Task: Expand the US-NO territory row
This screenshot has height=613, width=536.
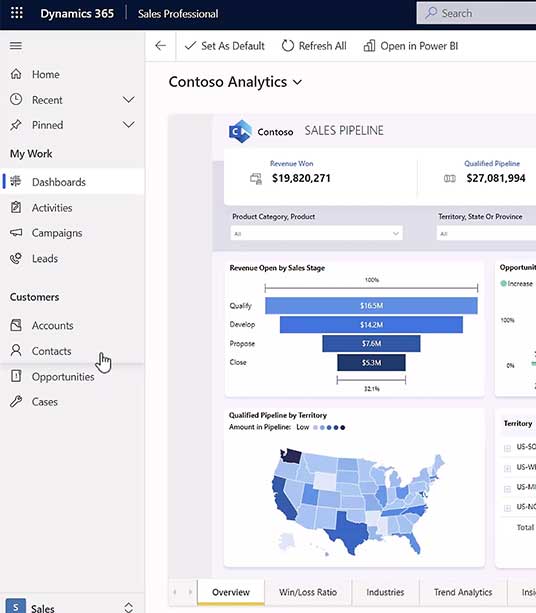Action: coord(507,508)
